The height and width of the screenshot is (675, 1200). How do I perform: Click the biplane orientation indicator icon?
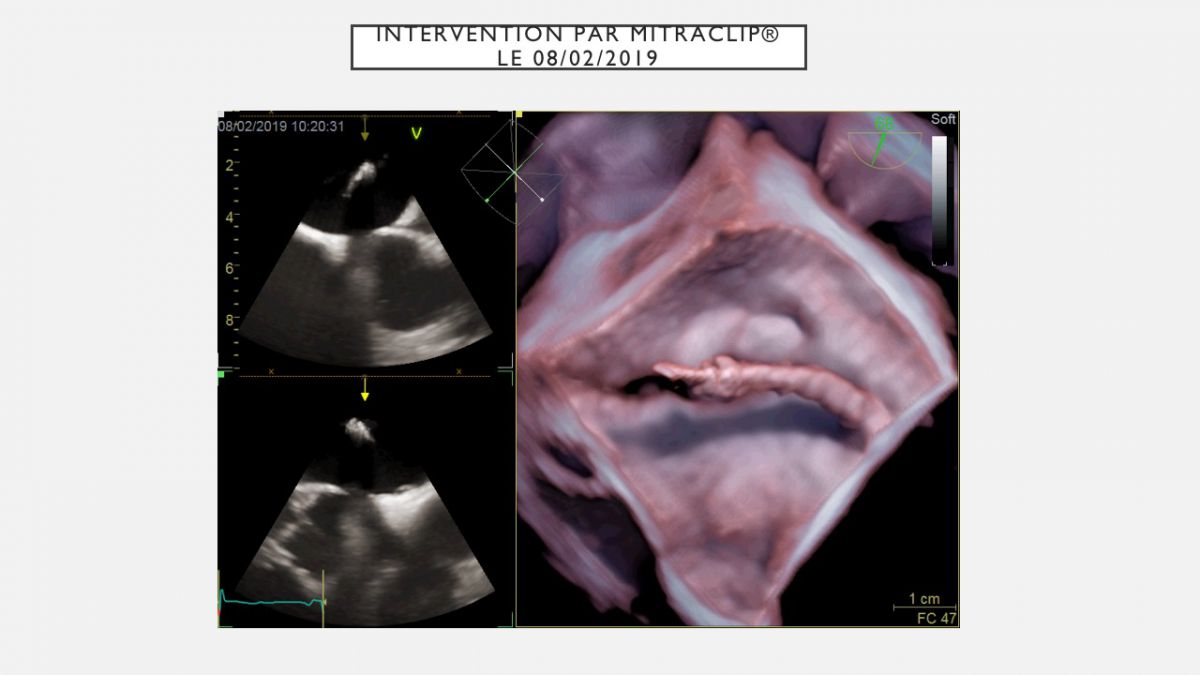pos(512,172)
